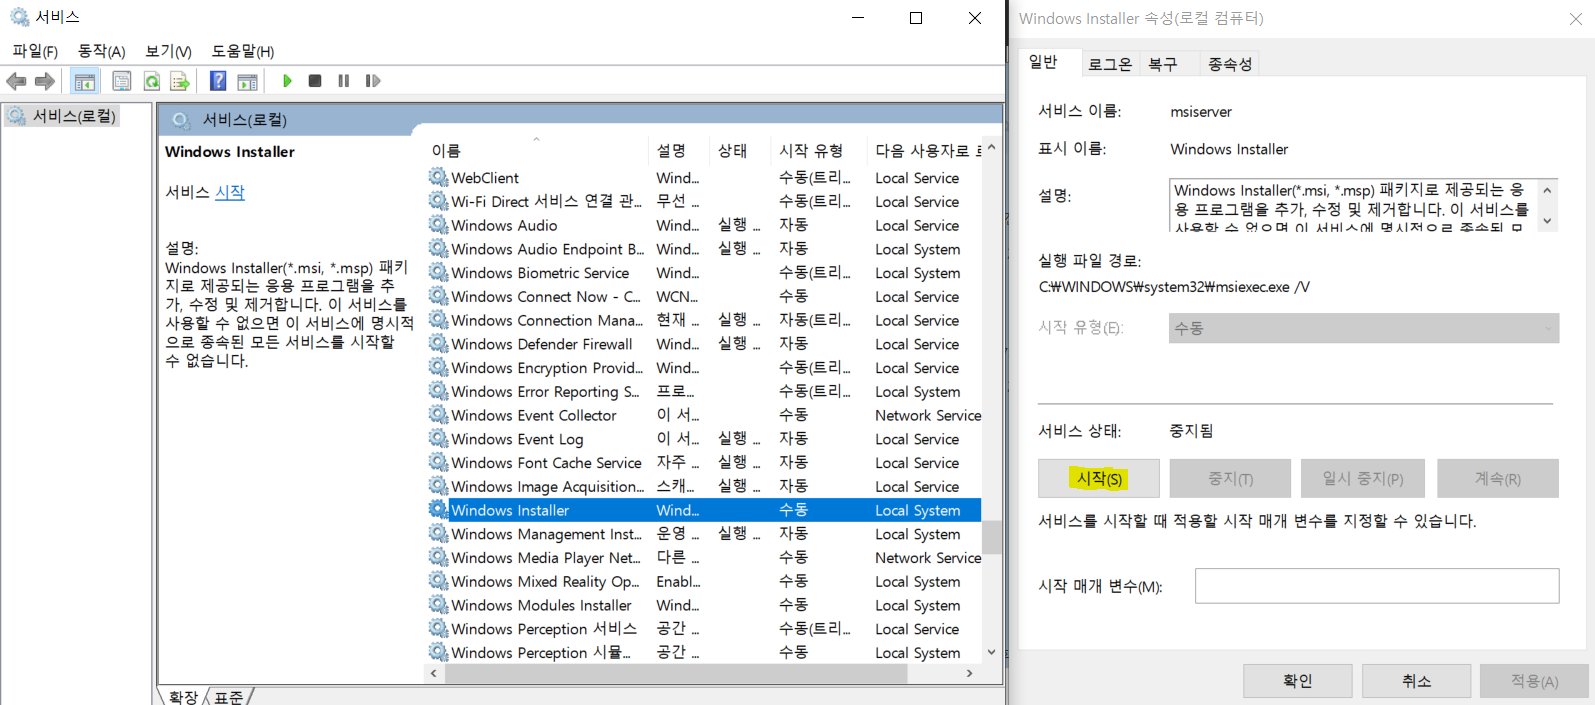1595x705 pixels.
Task: Click description box scroll down arrow
Action: 1548,221
